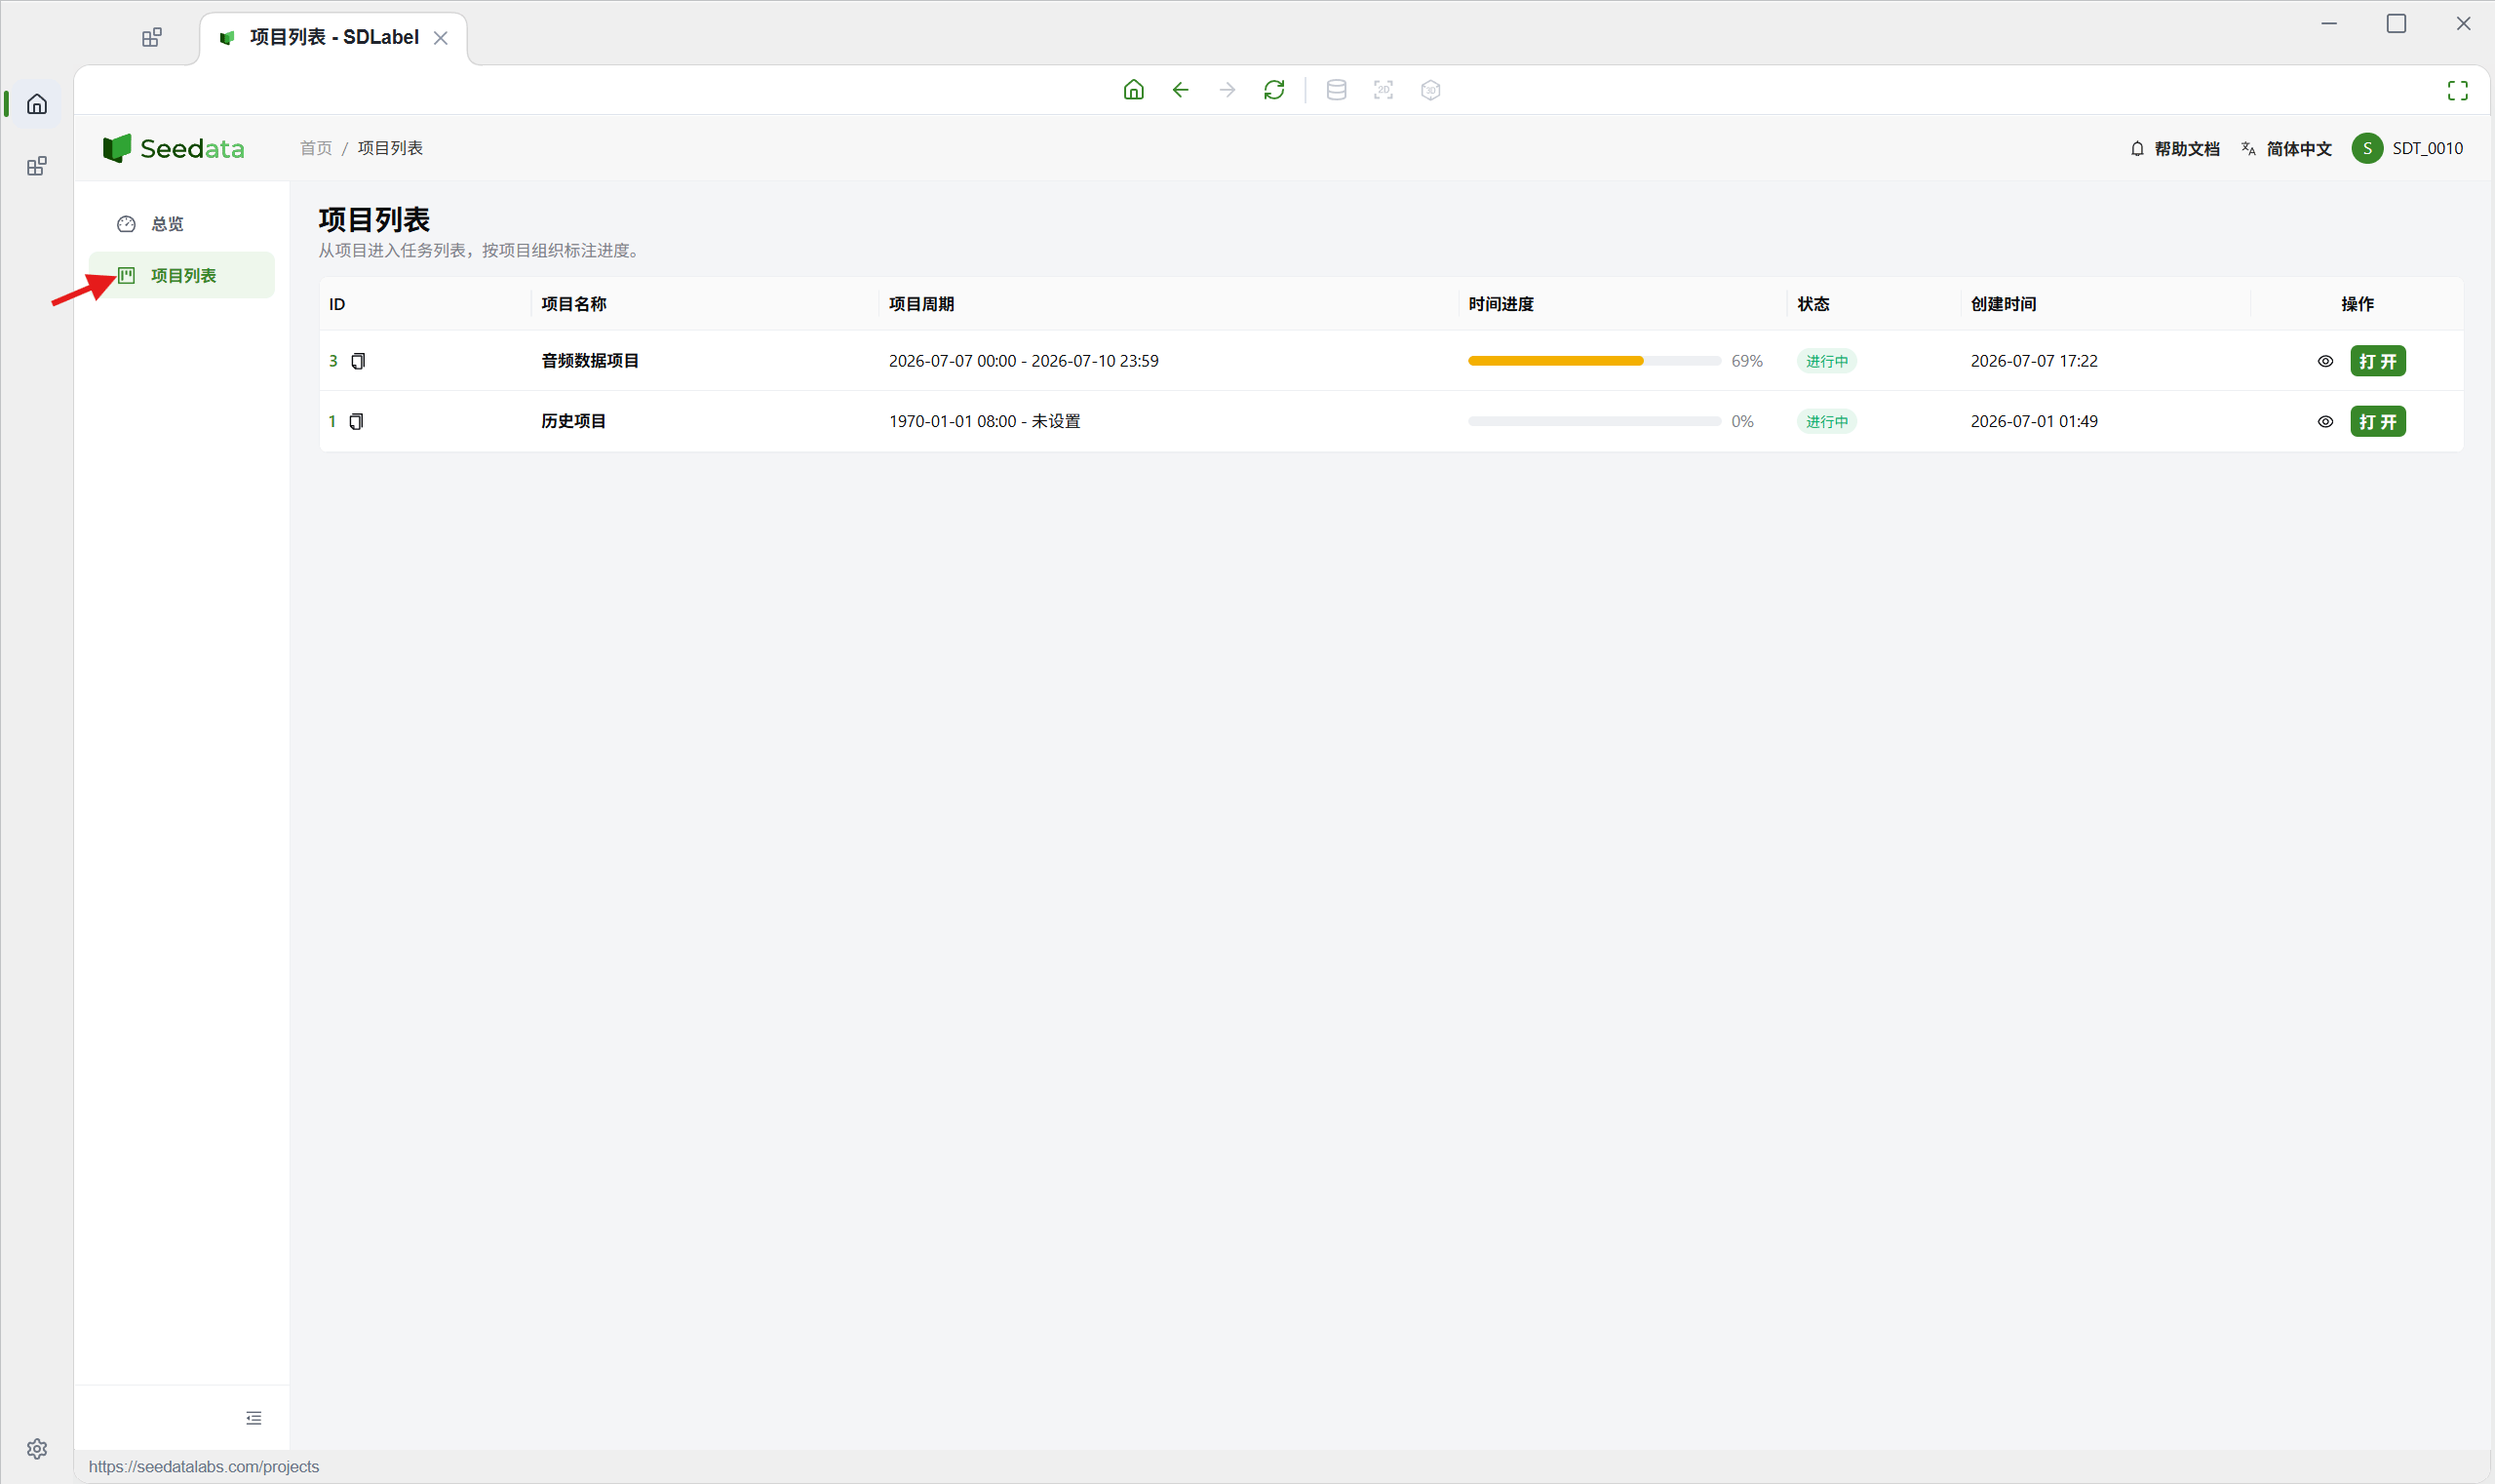Screen dimensions: 2495x1484
Task: Click the 操作 column header
Action: 2357,304
